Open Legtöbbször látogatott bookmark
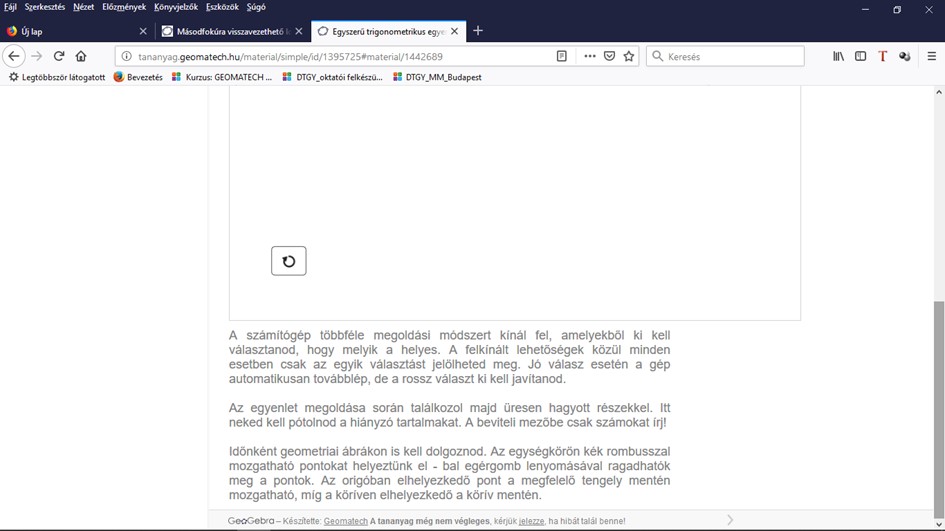 57,77
